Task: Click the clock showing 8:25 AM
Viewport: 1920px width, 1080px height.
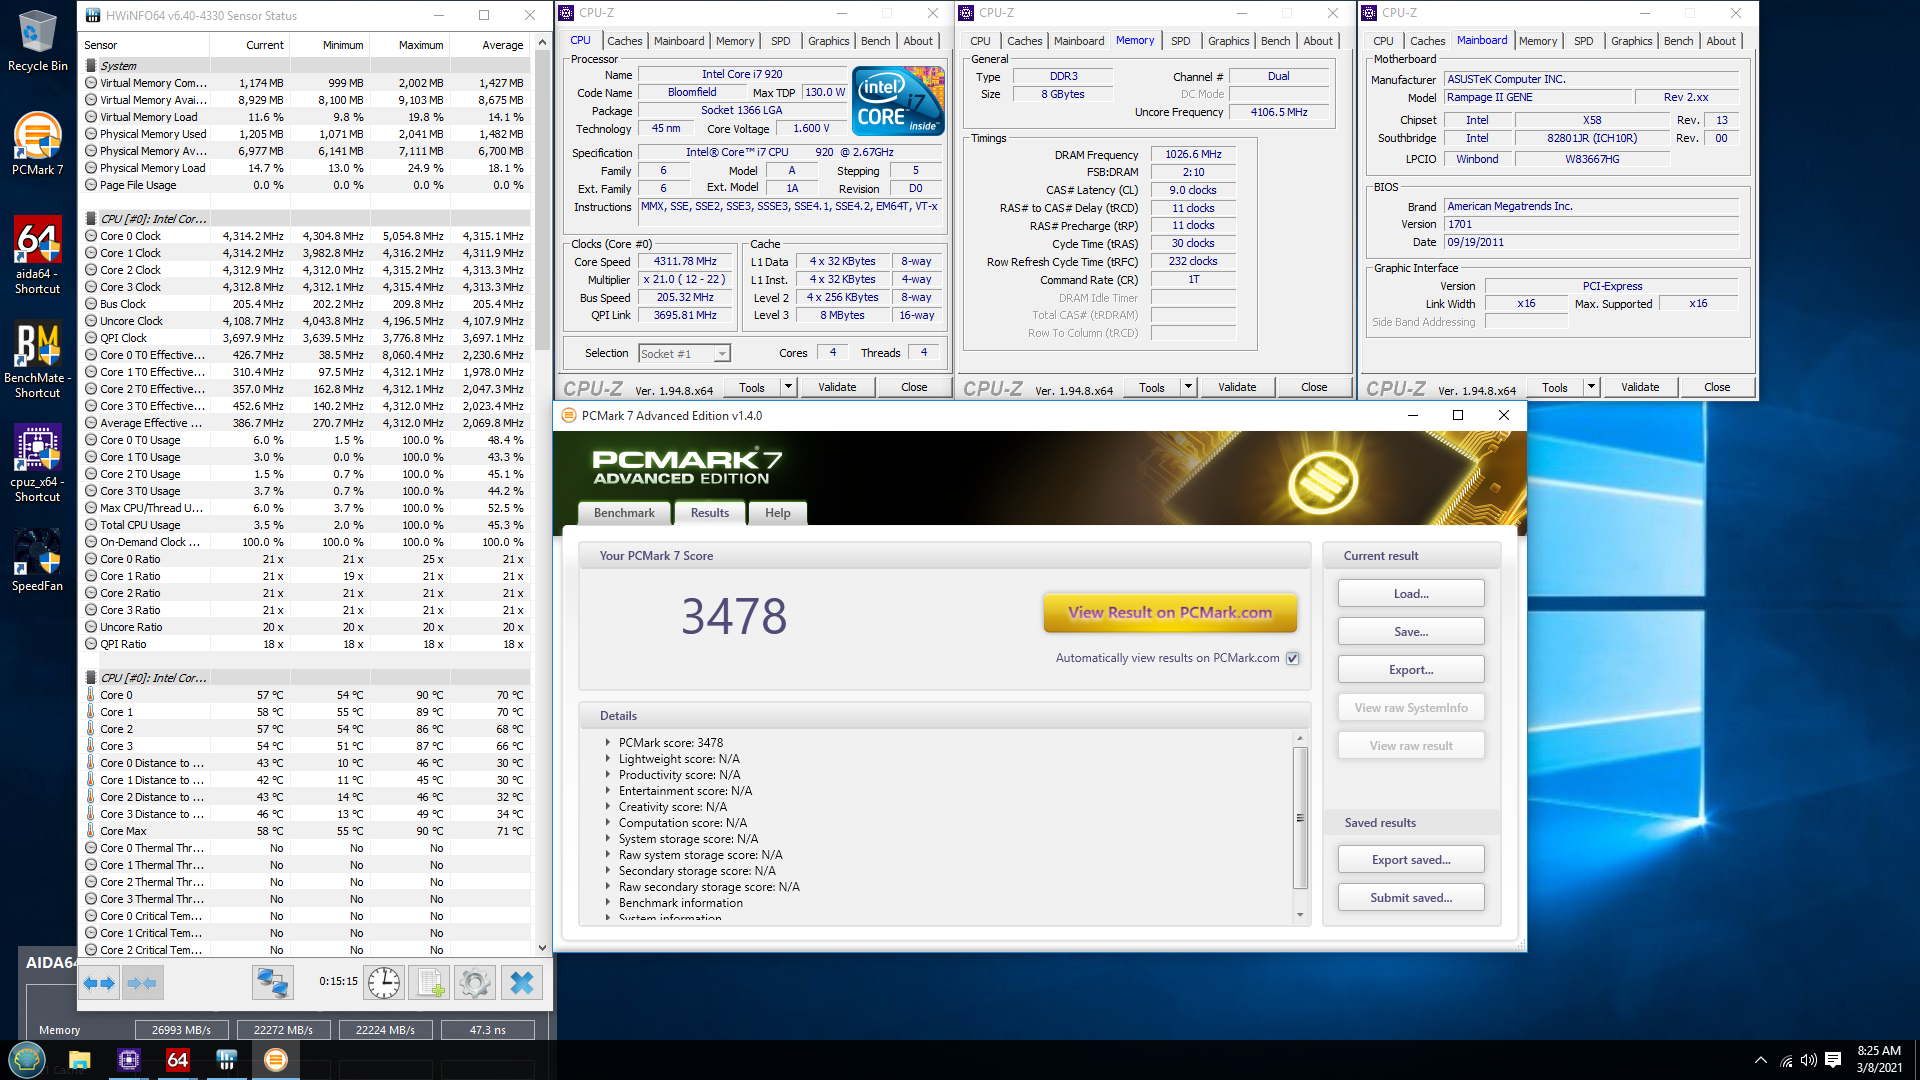Action: (1879, 1051)
